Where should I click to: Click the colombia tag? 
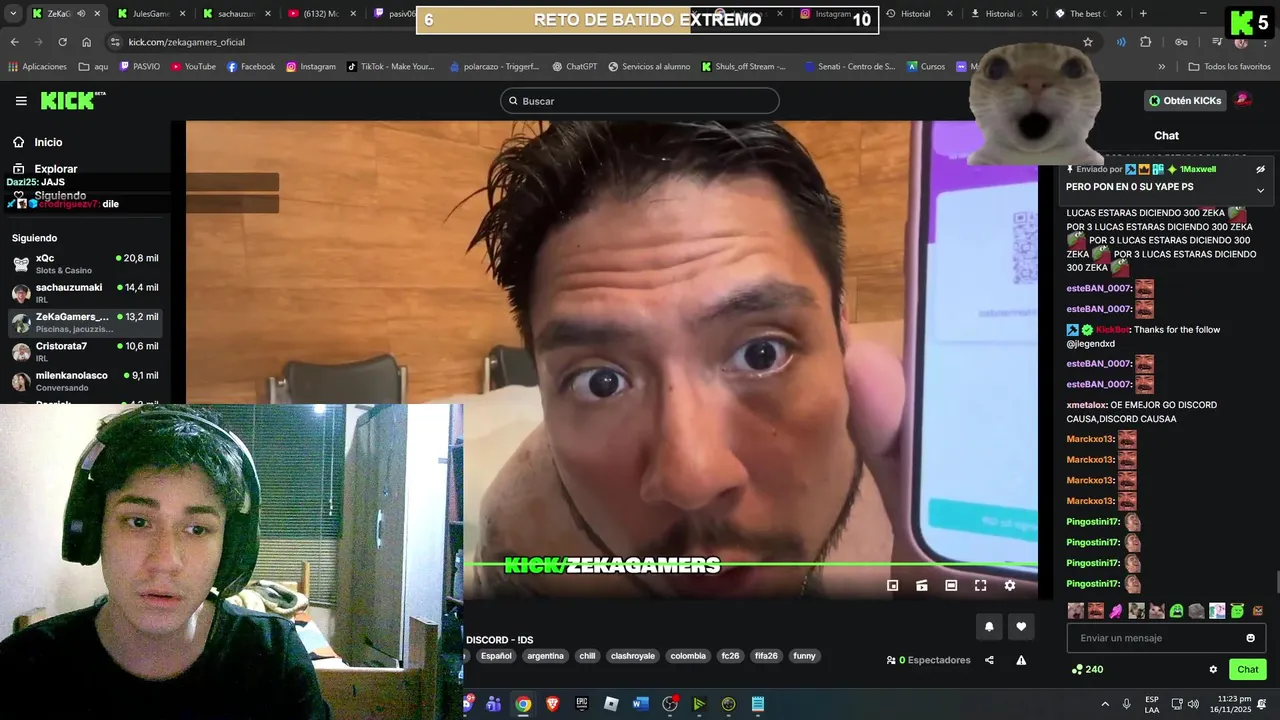point(688,656)
